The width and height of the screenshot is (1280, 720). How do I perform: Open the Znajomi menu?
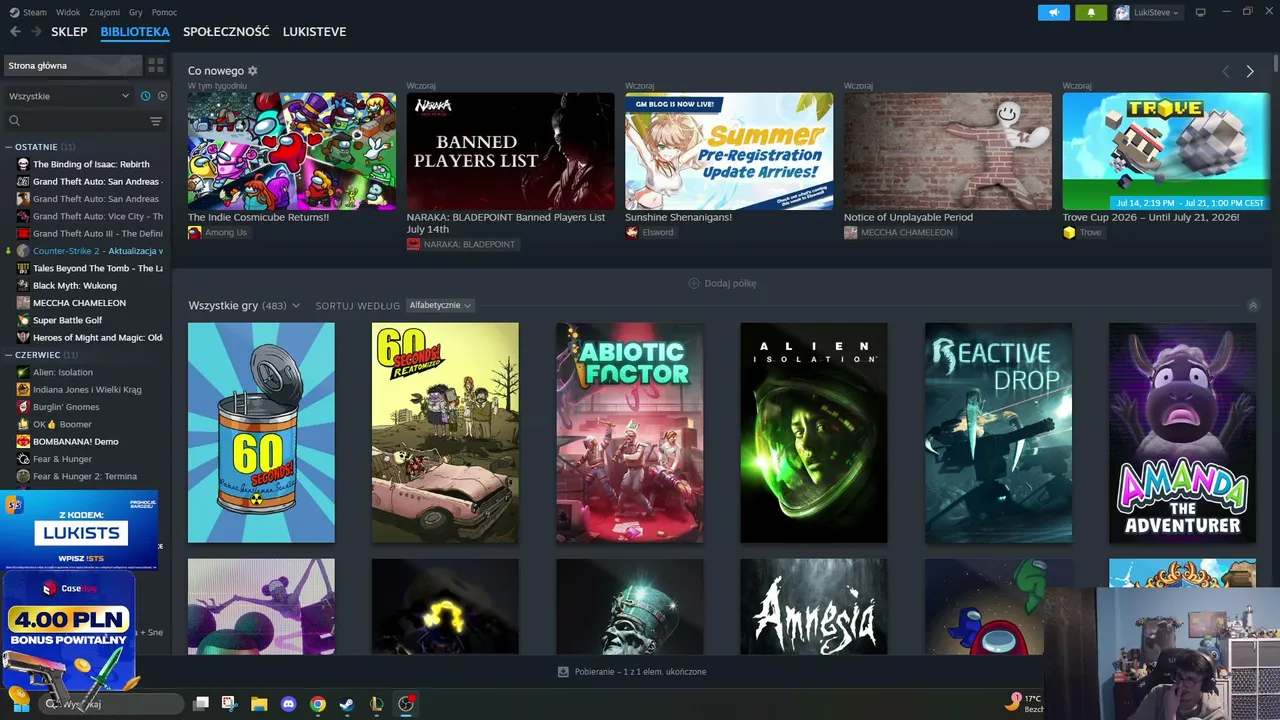pyautogui.click(x=104, y=12)
